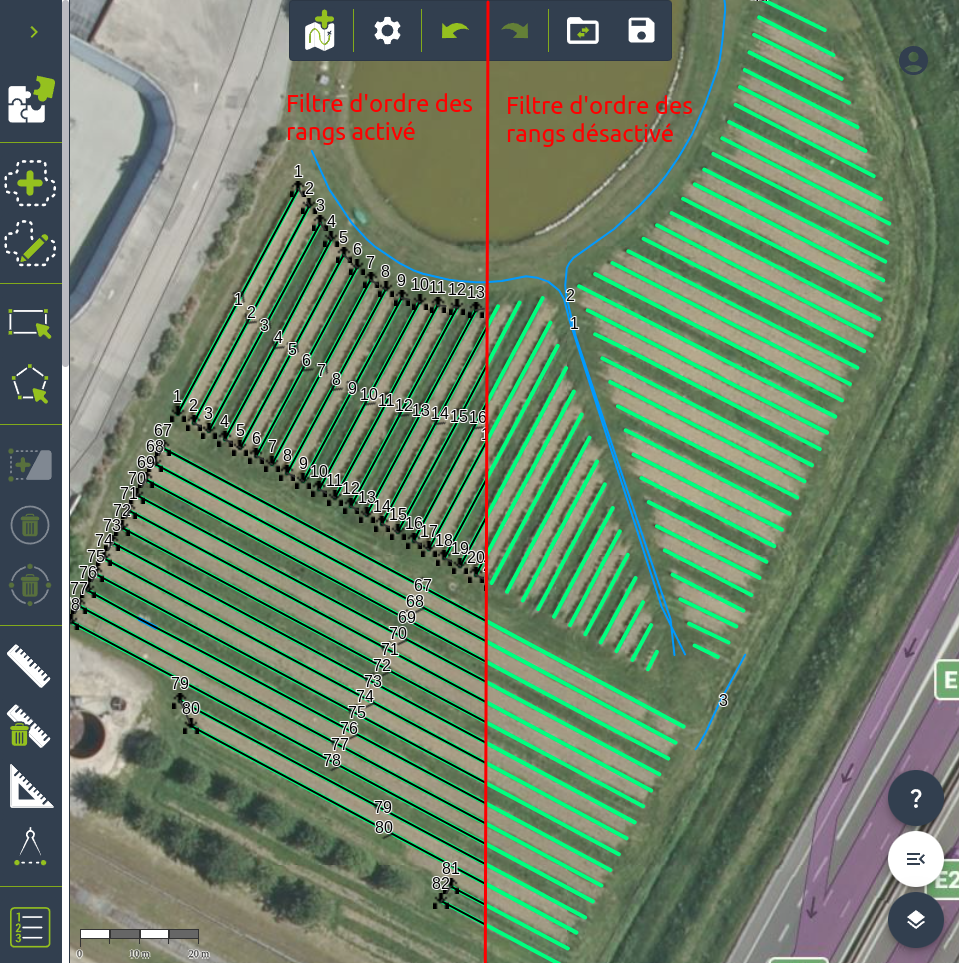The image size is (959, 963).
Task: Select the add new zone tool
Action: [30, 183]
